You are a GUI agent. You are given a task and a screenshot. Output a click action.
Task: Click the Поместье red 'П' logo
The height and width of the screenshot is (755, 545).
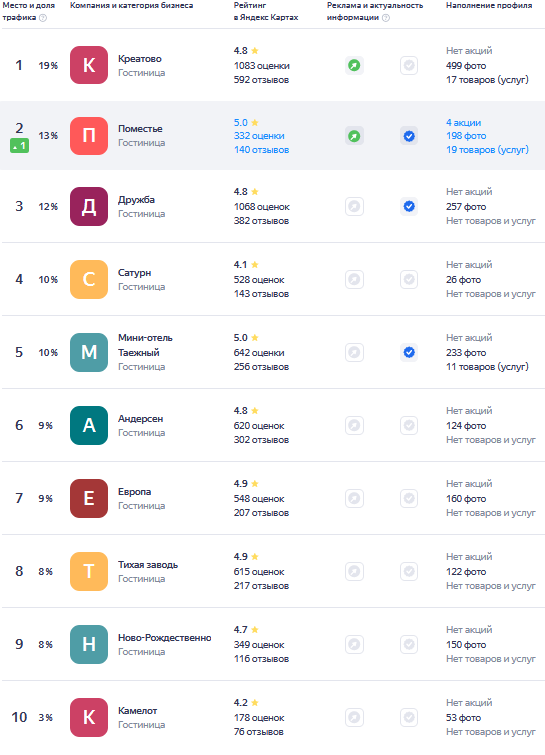89,136
